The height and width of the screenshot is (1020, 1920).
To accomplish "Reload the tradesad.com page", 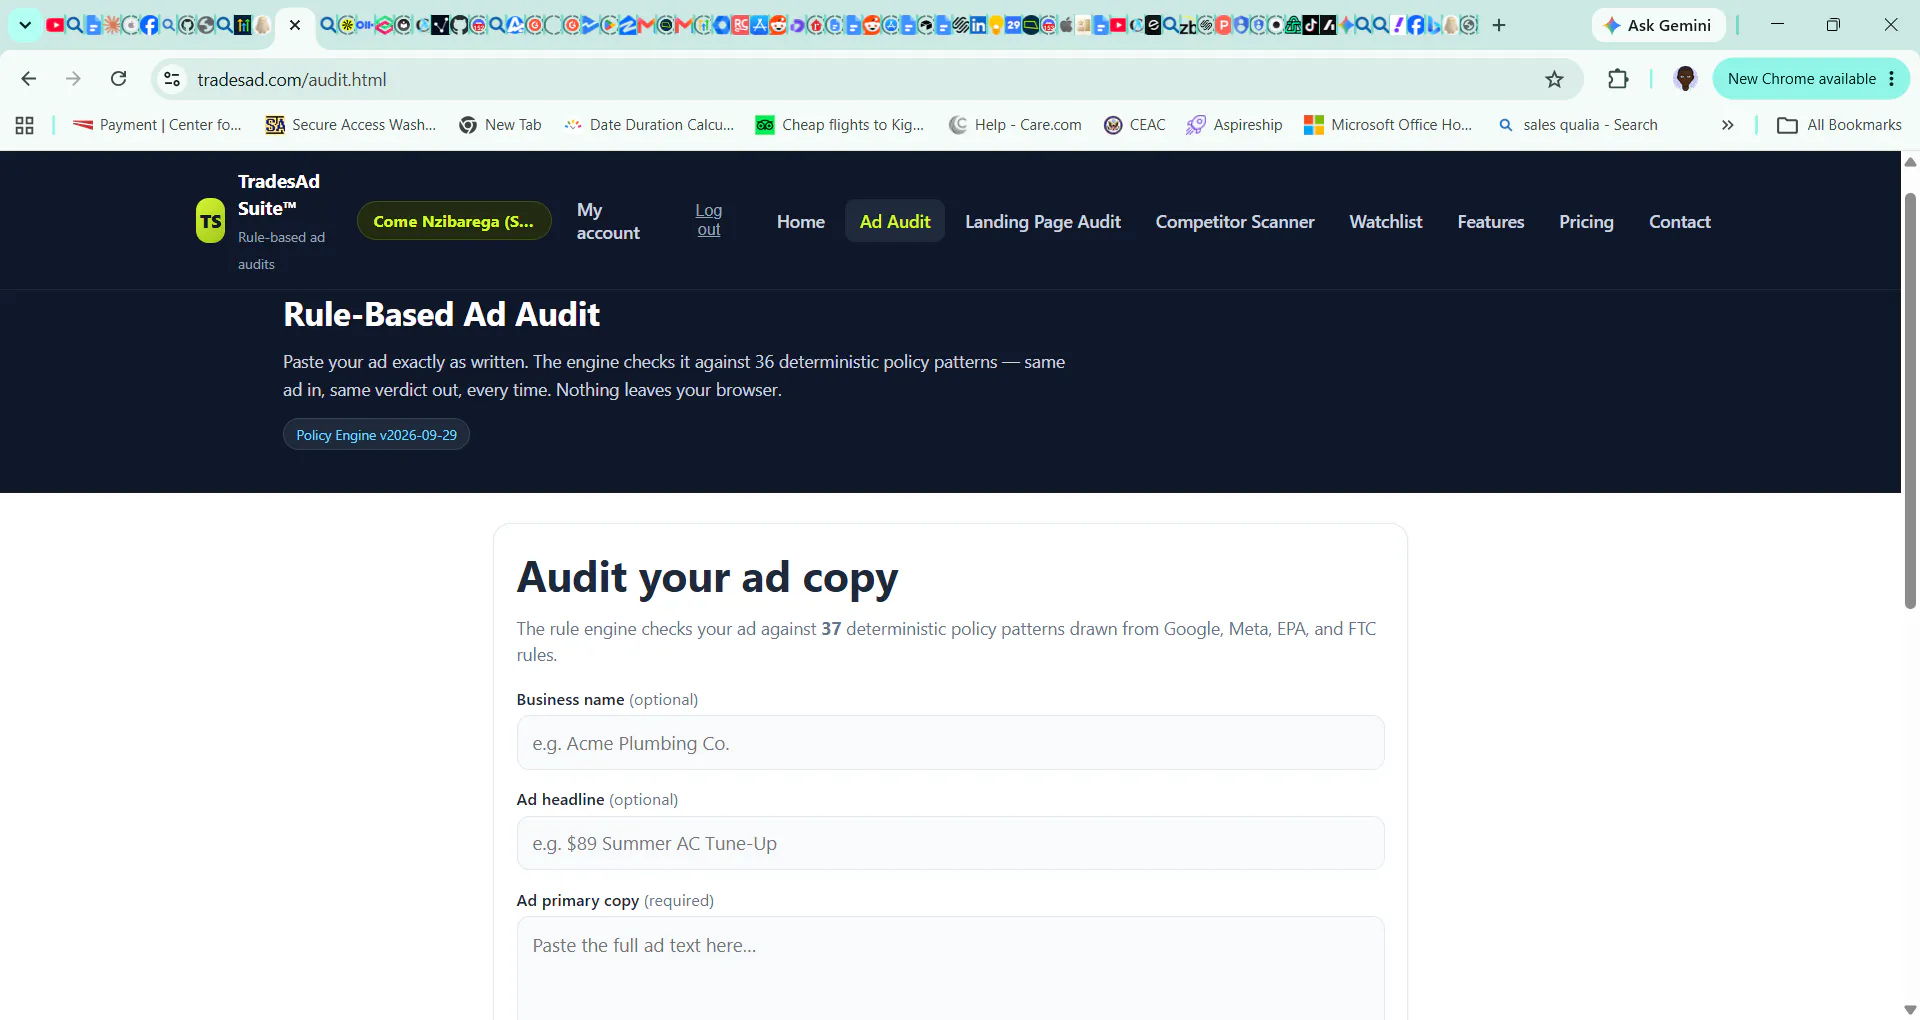I will pyautogui.click(x=118, y=79).
